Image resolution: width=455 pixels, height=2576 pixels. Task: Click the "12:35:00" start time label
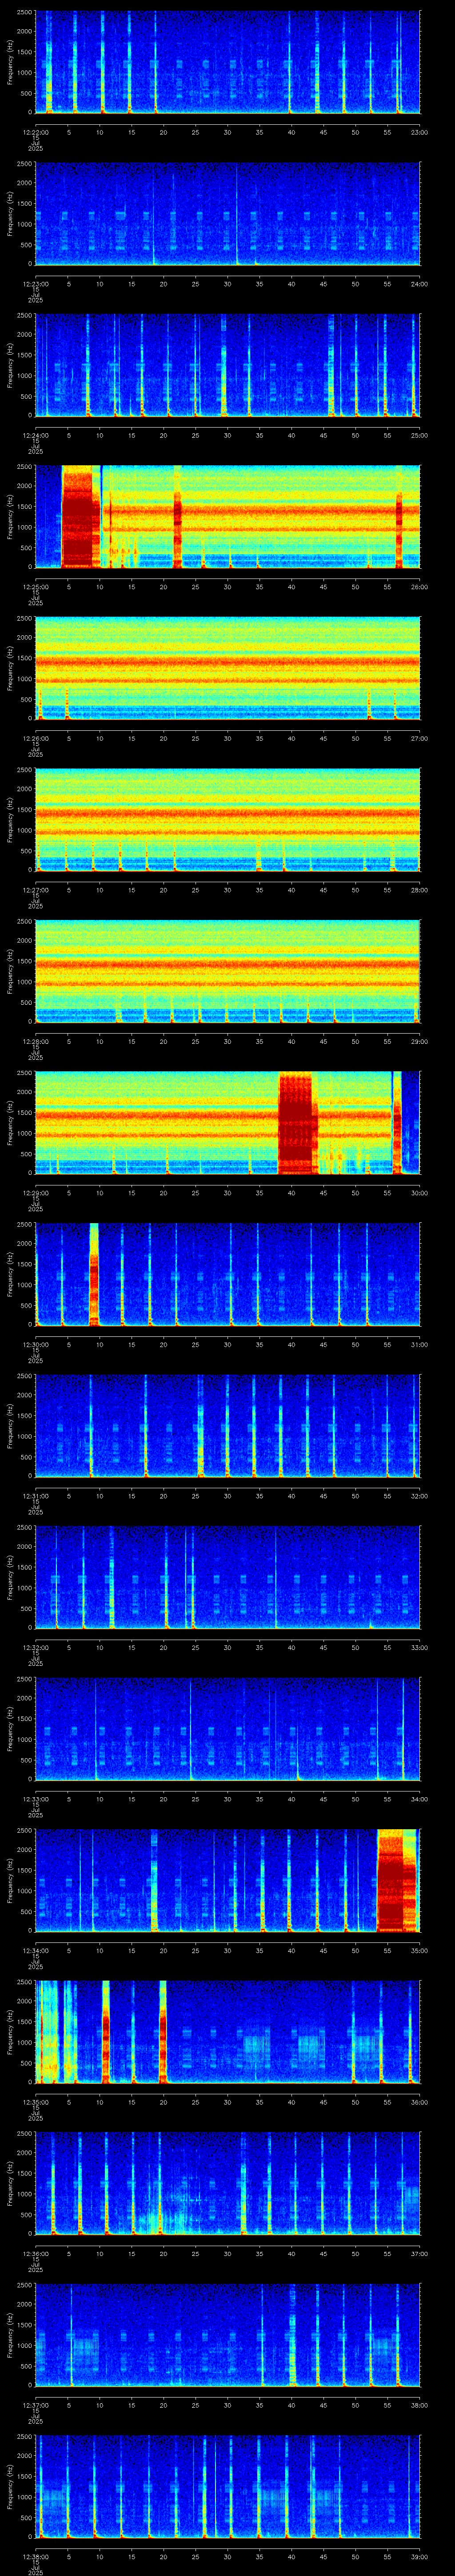[x=35, y=2101]
